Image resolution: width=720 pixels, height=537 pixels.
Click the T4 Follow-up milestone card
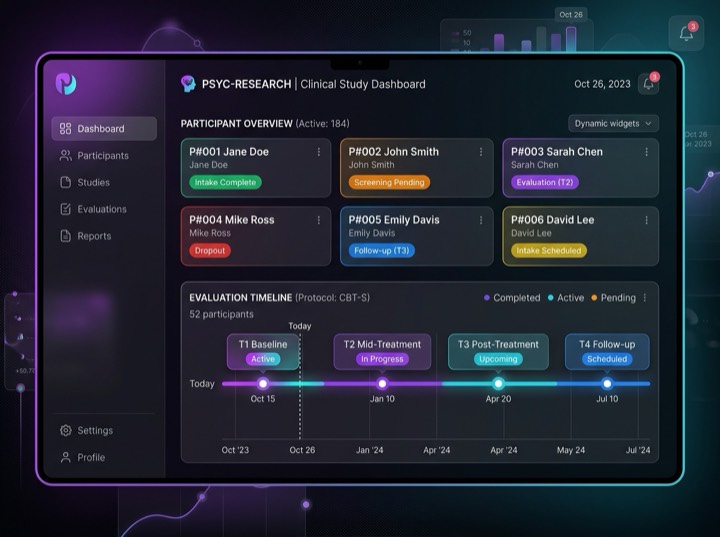coord(607,352)
